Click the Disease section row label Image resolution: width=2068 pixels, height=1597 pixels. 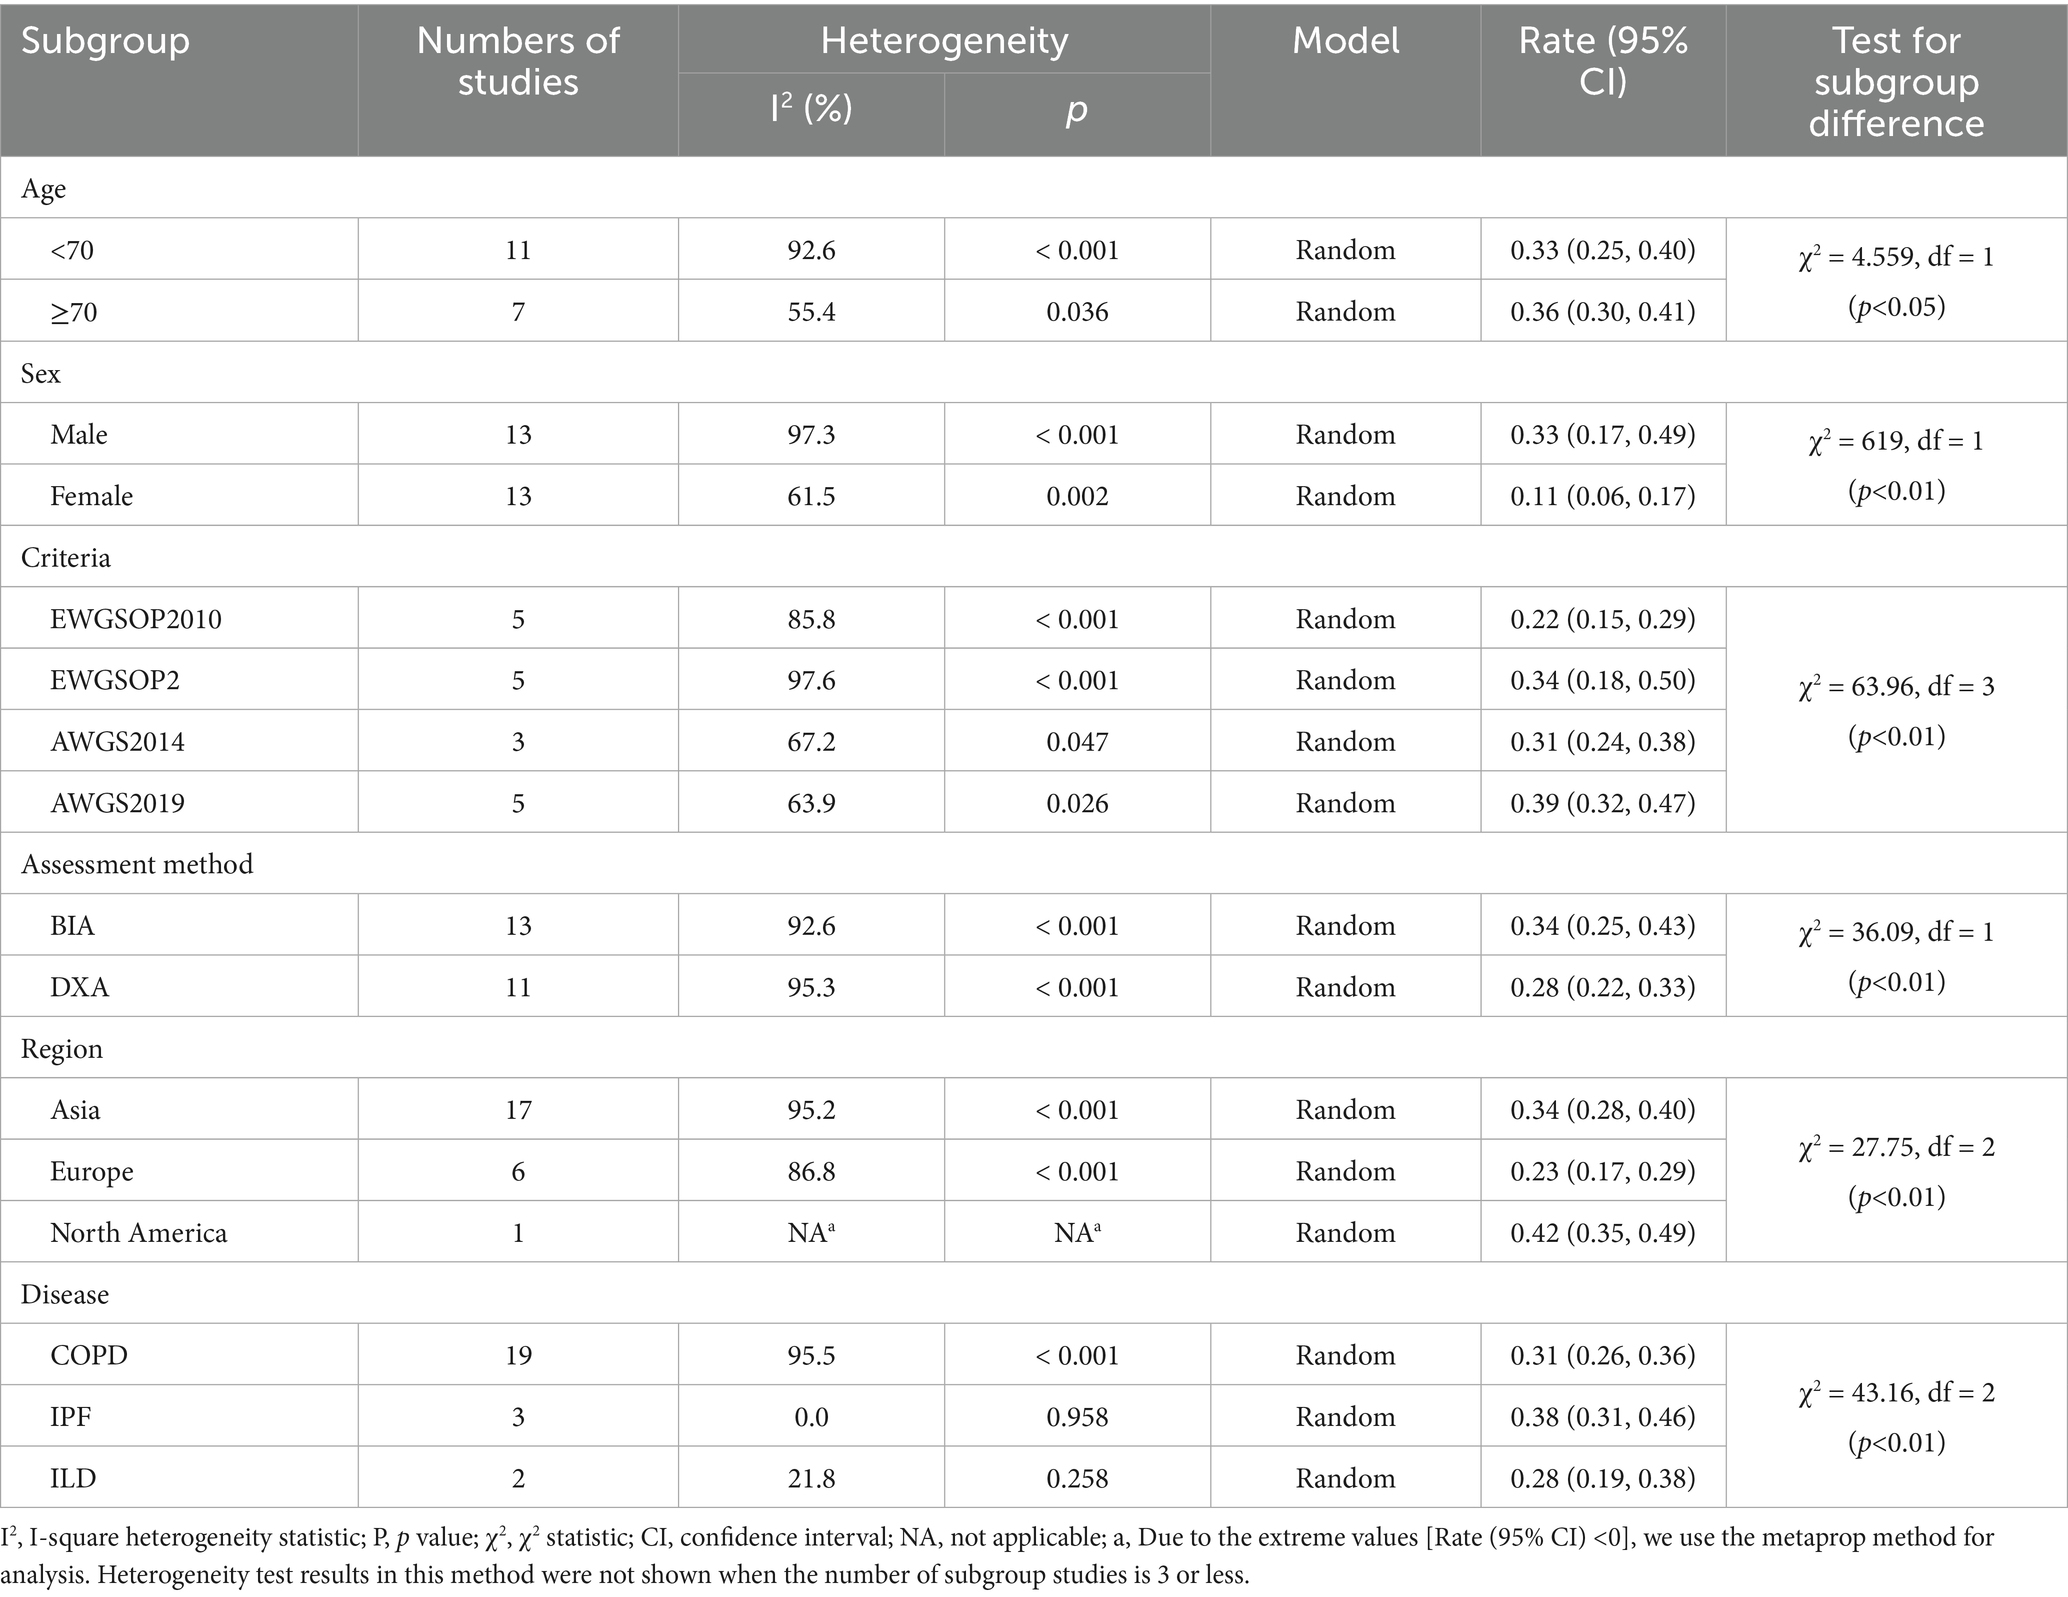[65, 1294]
